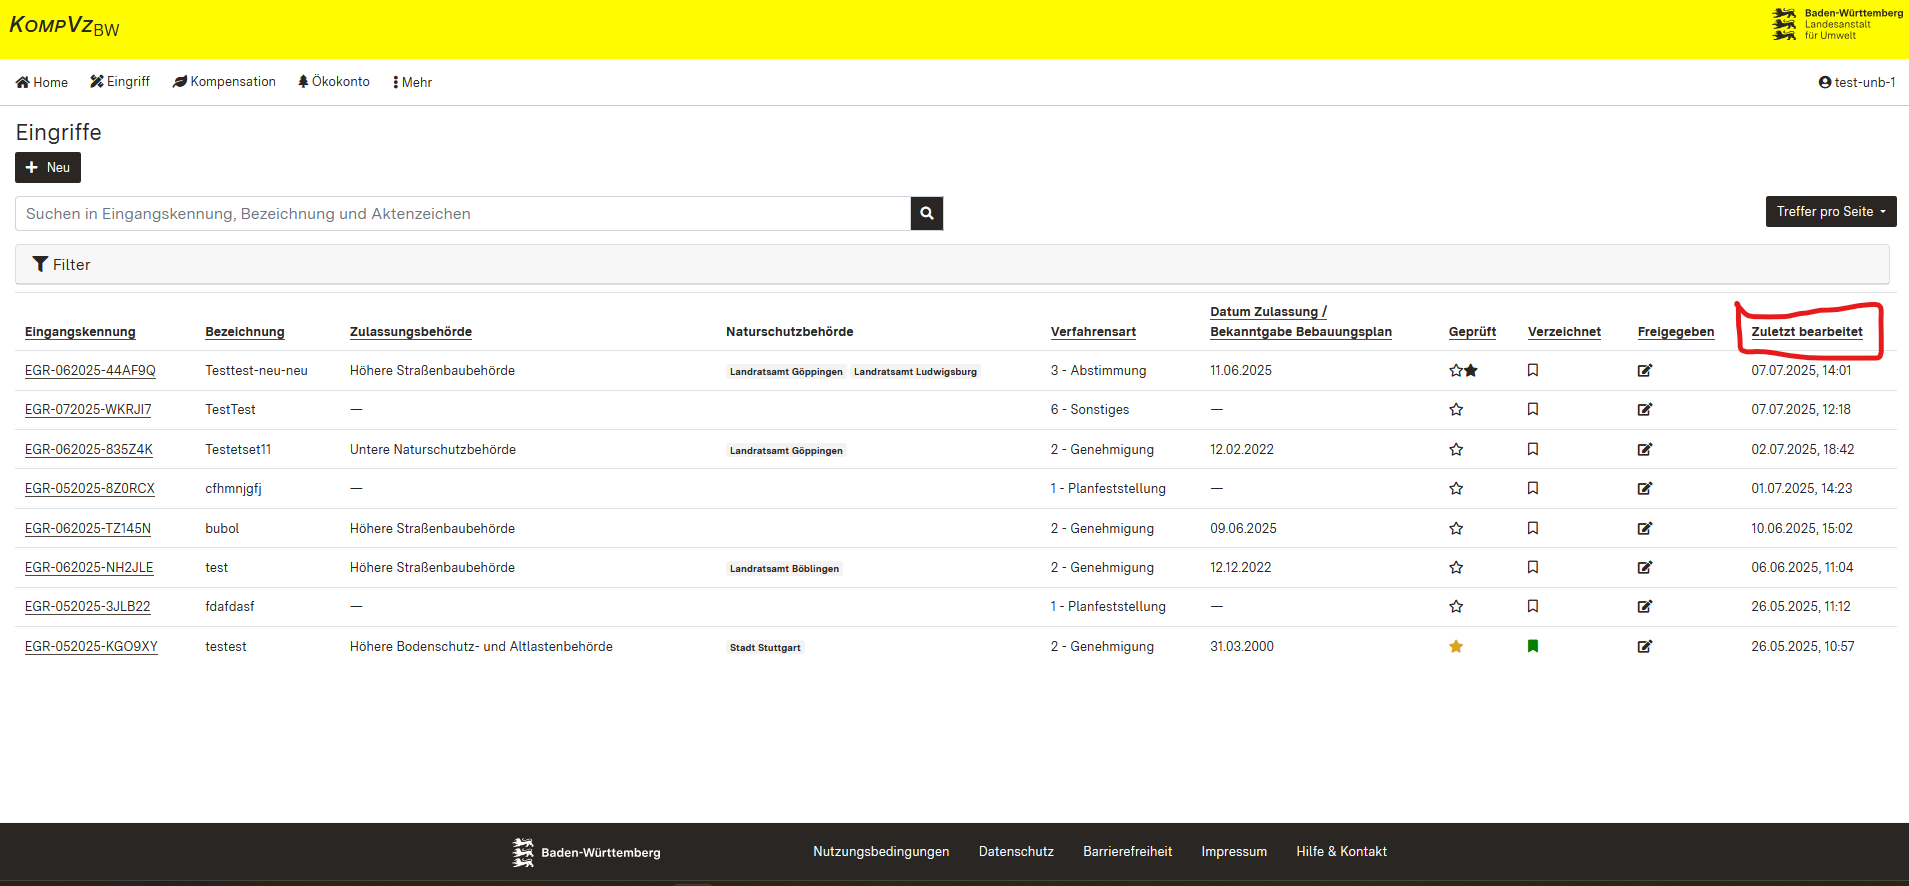Sort by Zuletzt bearbeitet column header

(x=1806, y=332)
